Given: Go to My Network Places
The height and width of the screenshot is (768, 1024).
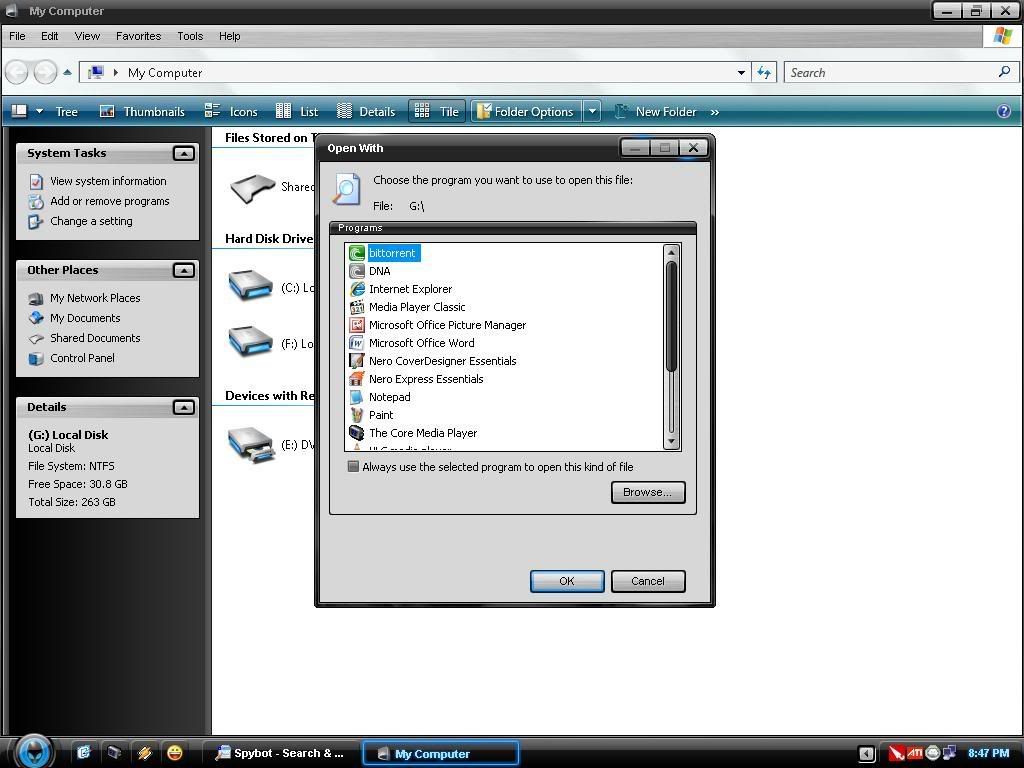Looking at the screenshot, I should point(95,298).
